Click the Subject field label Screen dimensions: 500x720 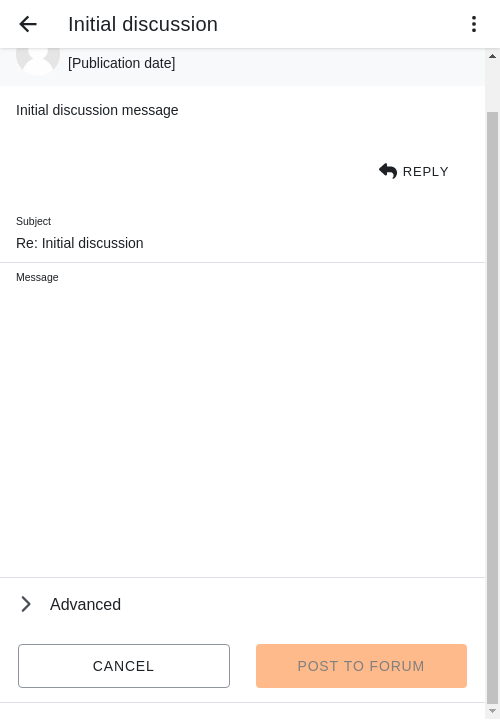pos(34,221)
